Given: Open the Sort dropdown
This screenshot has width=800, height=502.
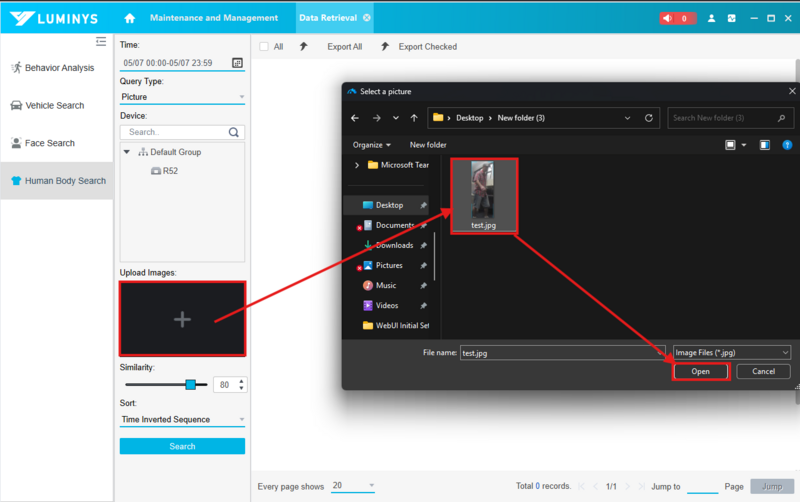Looking at the screenshot, I should click(182, 419).
